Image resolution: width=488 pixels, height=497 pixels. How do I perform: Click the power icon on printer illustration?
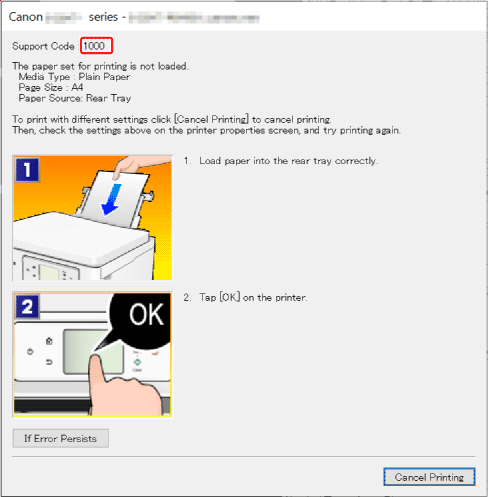coord(30,351)
